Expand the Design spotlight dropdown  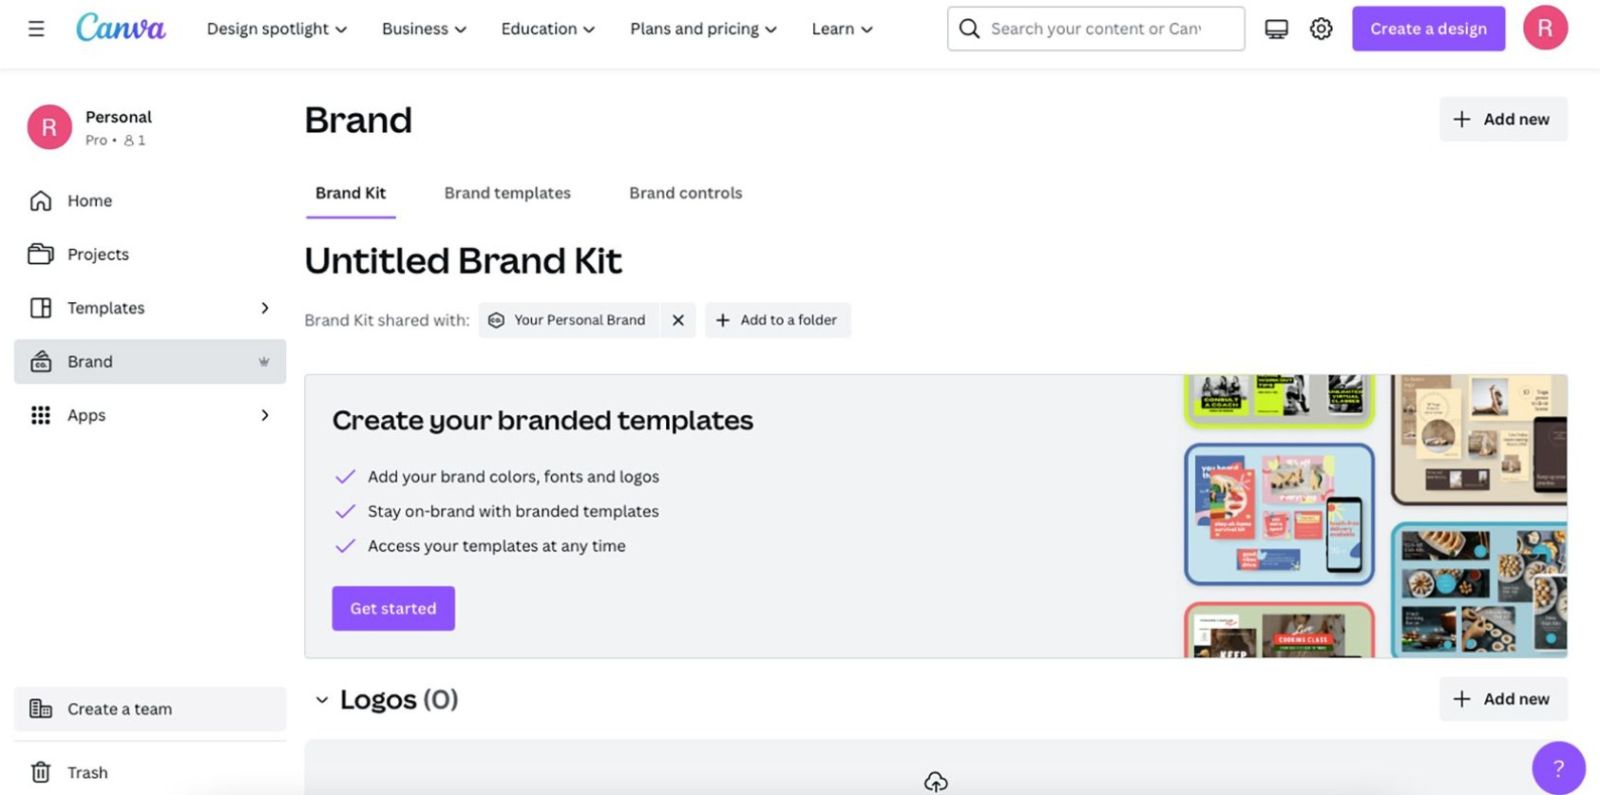(x=276, y=29)
